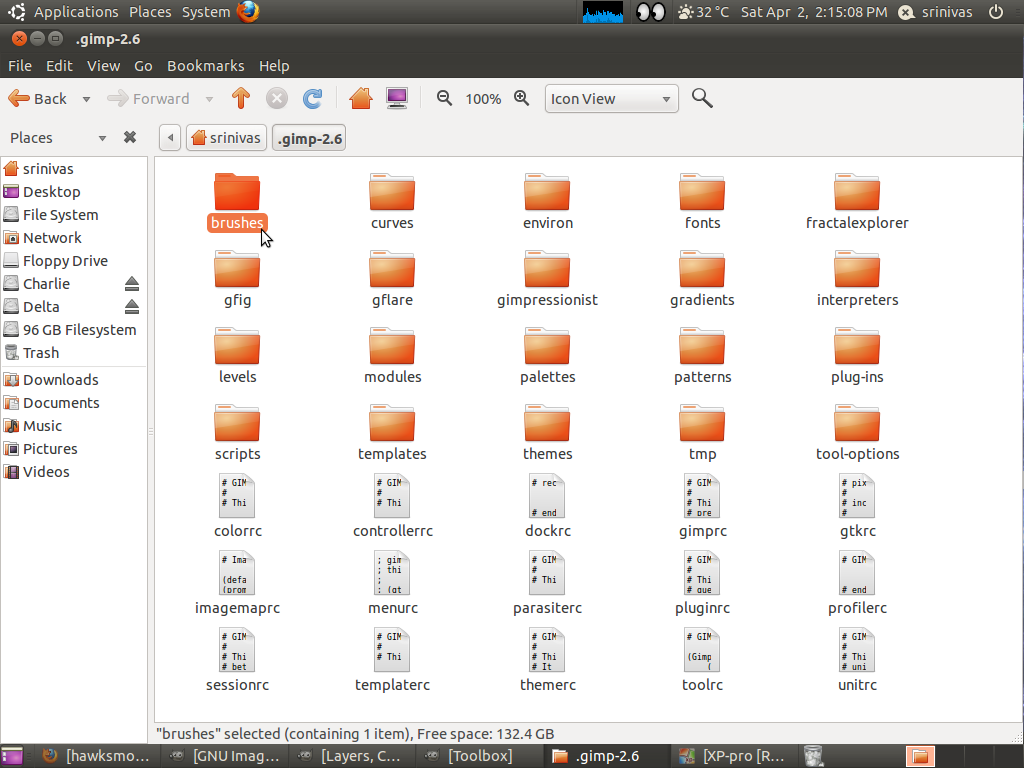
Task: Open the Home folder from the toolbar
Action: coord(360,99)
